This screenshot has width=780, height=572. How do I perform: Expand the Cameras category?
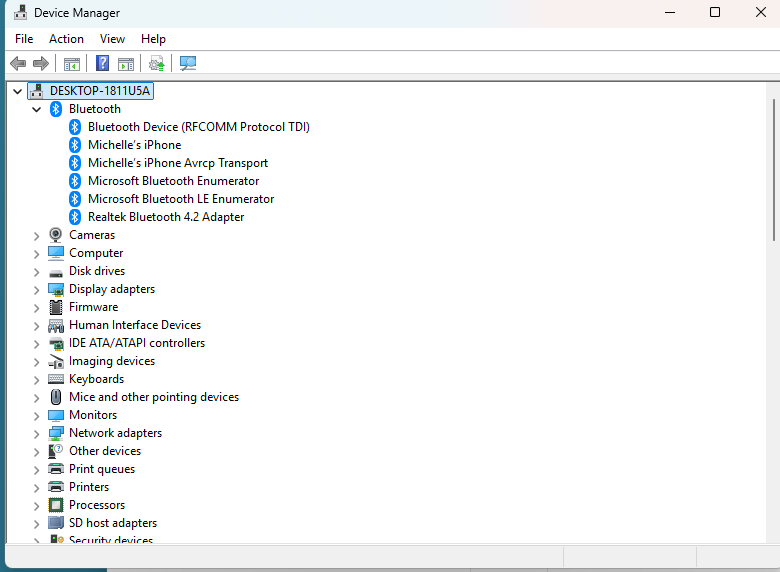[x=36, y=236]
